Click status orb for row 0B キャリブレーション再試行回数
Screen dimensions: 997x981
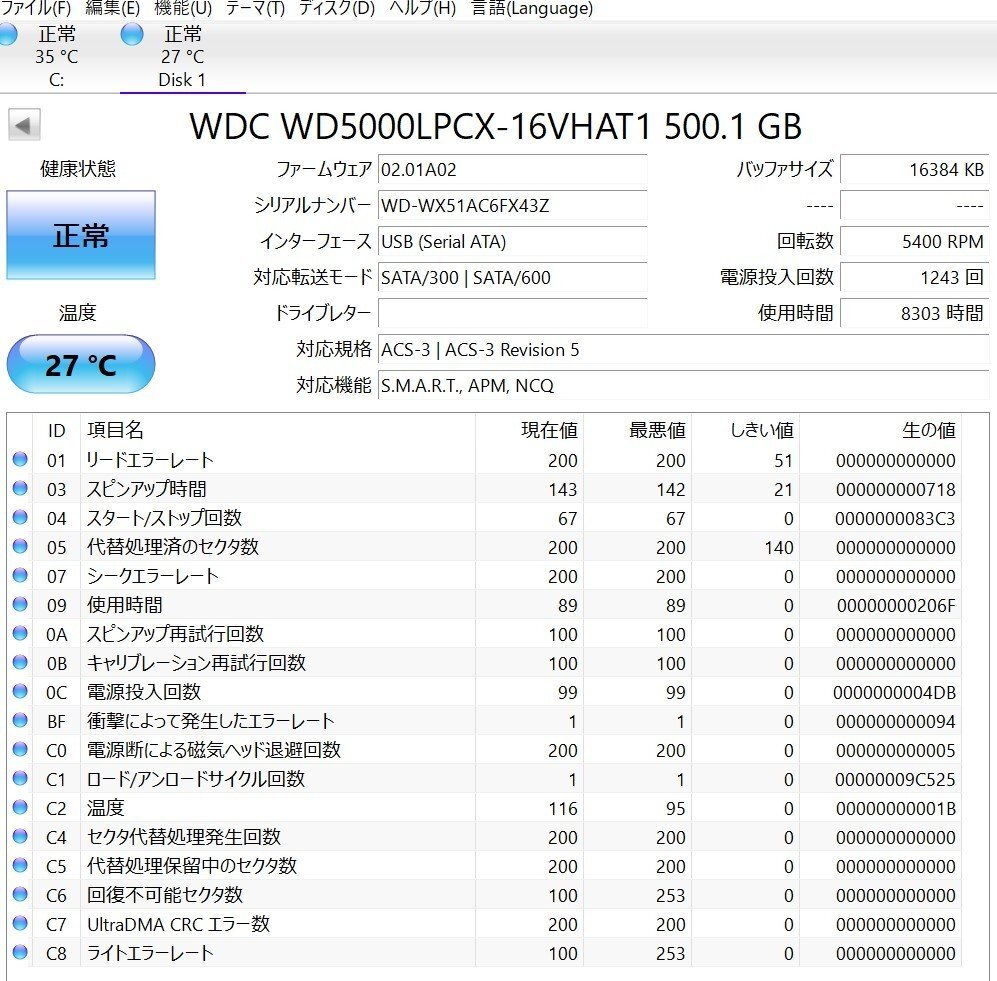[x=20, y=662]
